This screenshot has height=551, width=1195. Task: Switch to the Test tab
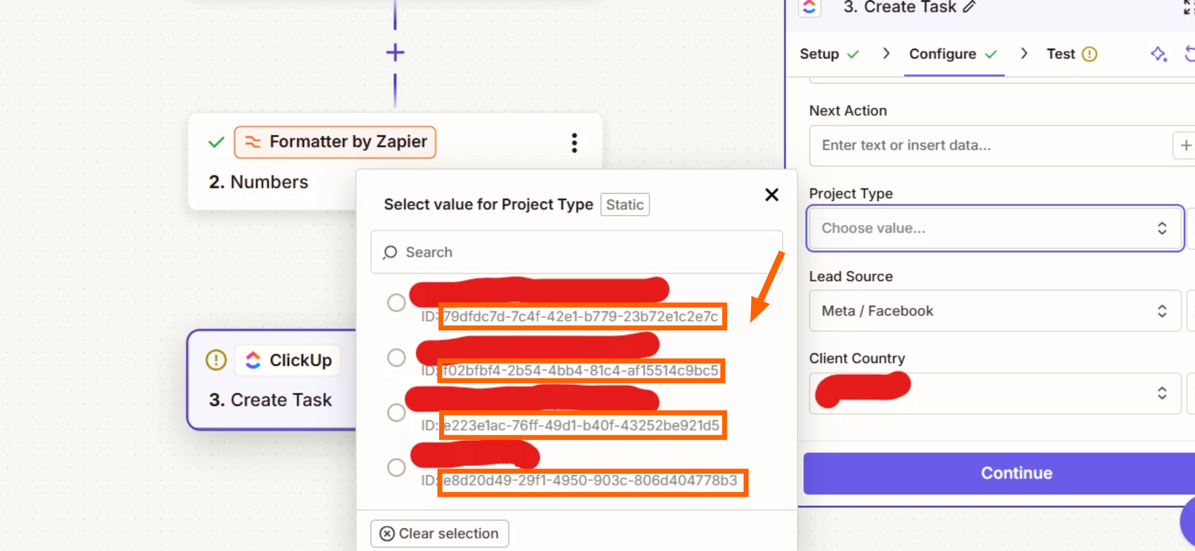click(x=1072, y=54)
